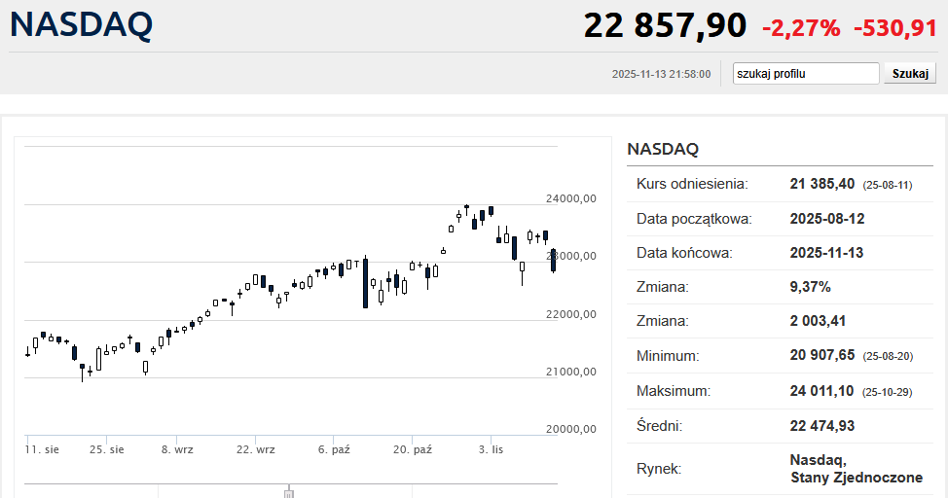Click the red -530,91 point change
948x498 pixels.
tap(895, 28)
